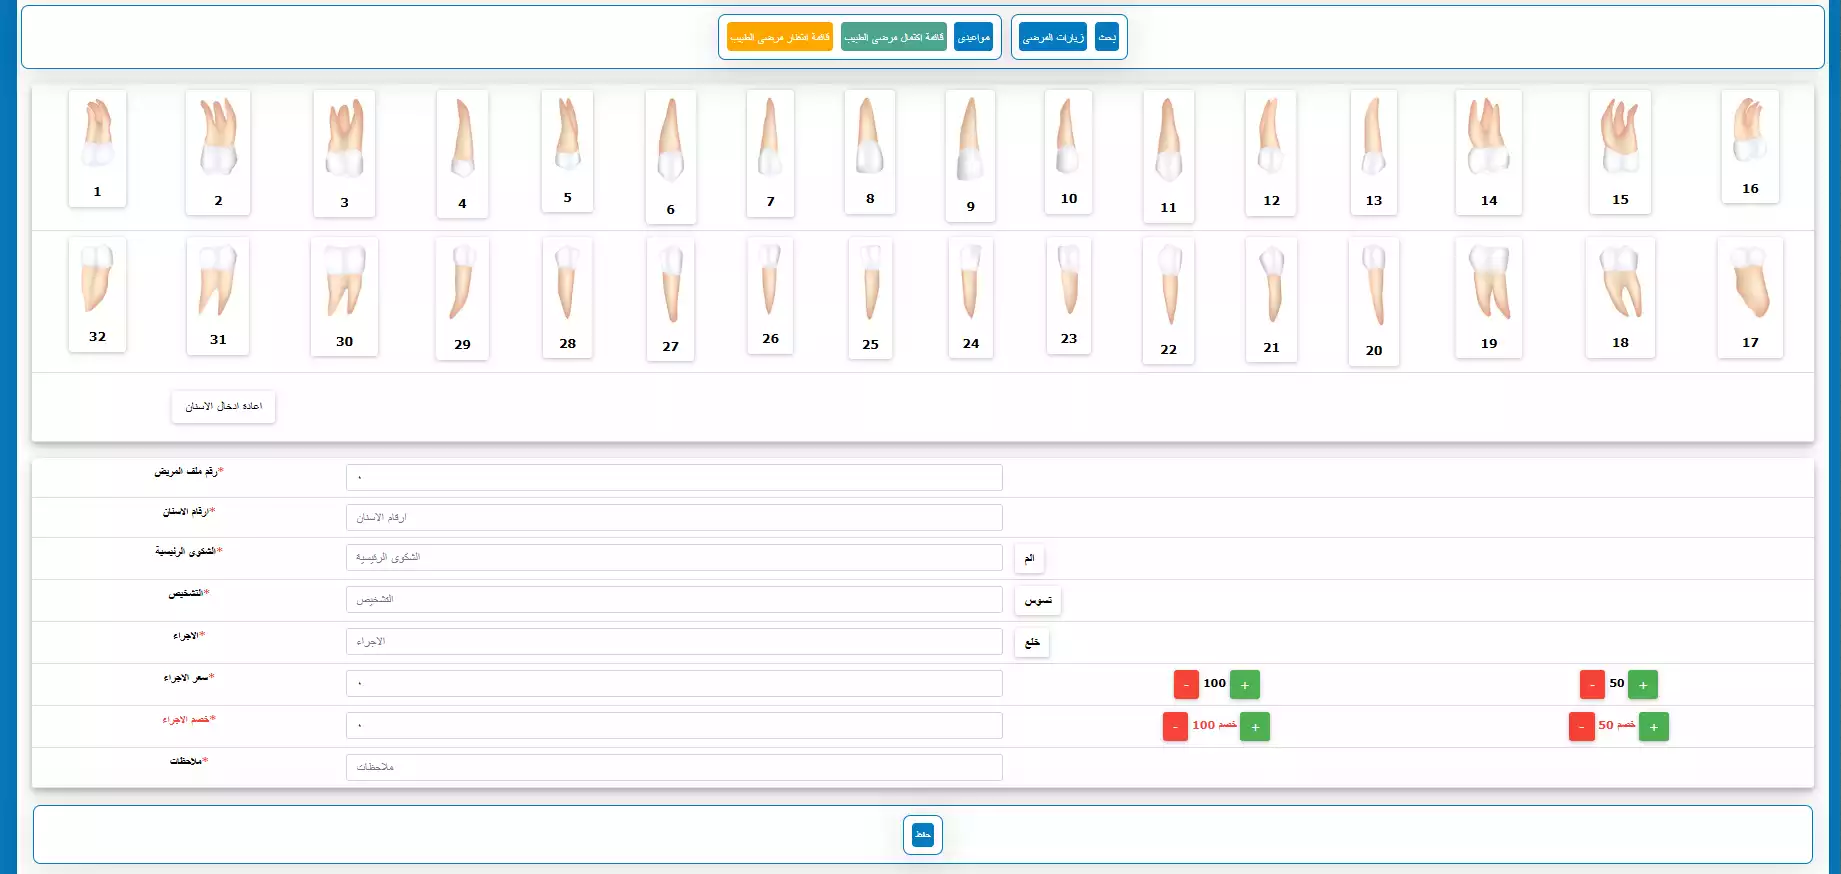The image size is (1841, 874).
Task: Focus the سعر الاجراء price field
Action: (x=674, y=683)
